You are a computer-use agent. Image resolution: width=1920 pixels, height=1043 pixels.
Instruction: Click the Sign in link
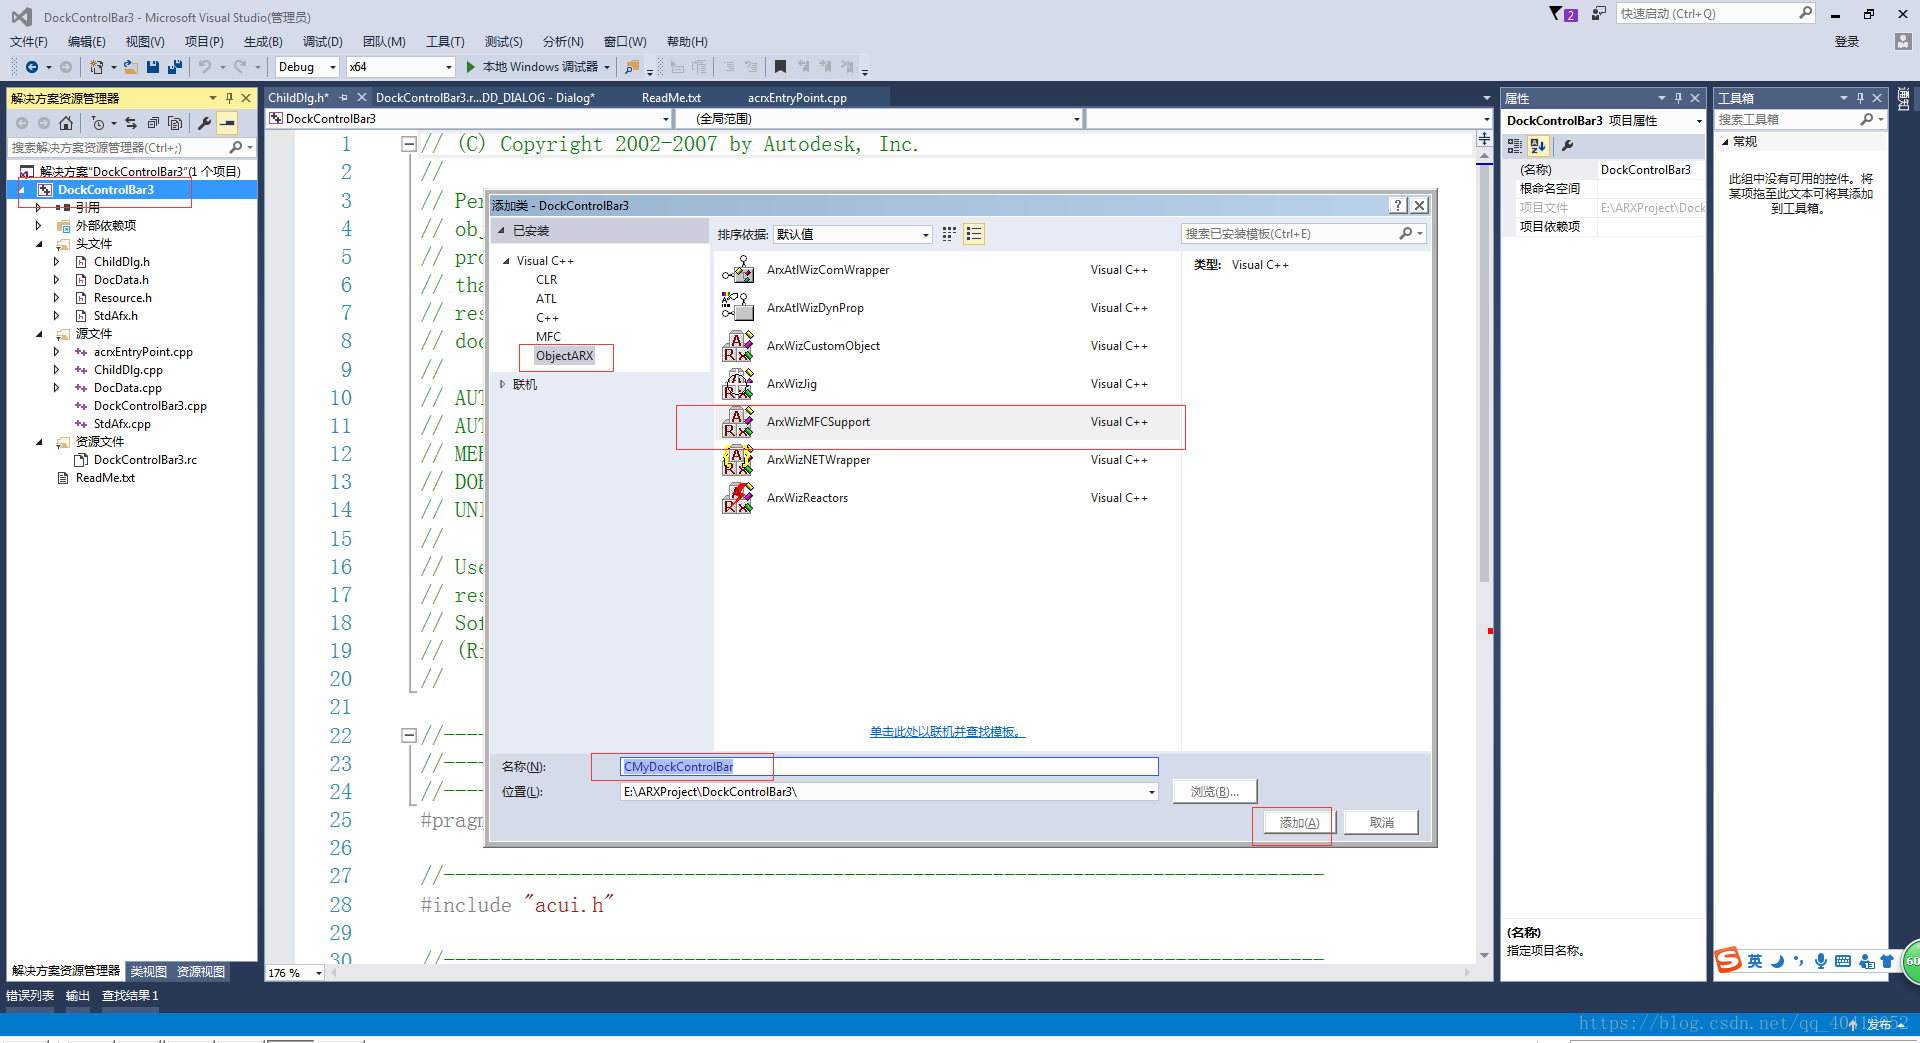1846,42
